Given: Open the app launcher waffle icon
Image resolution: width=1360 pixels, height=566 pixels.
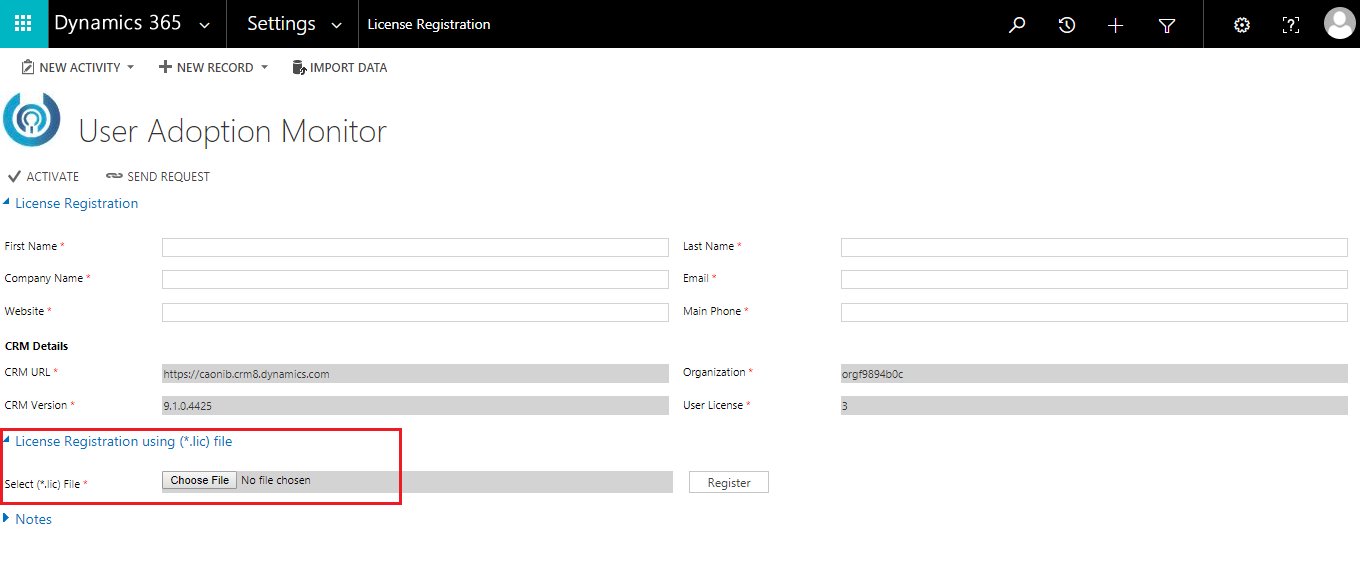Looking at the screenshot, I should pyautogui.click(x=24, y=24).
